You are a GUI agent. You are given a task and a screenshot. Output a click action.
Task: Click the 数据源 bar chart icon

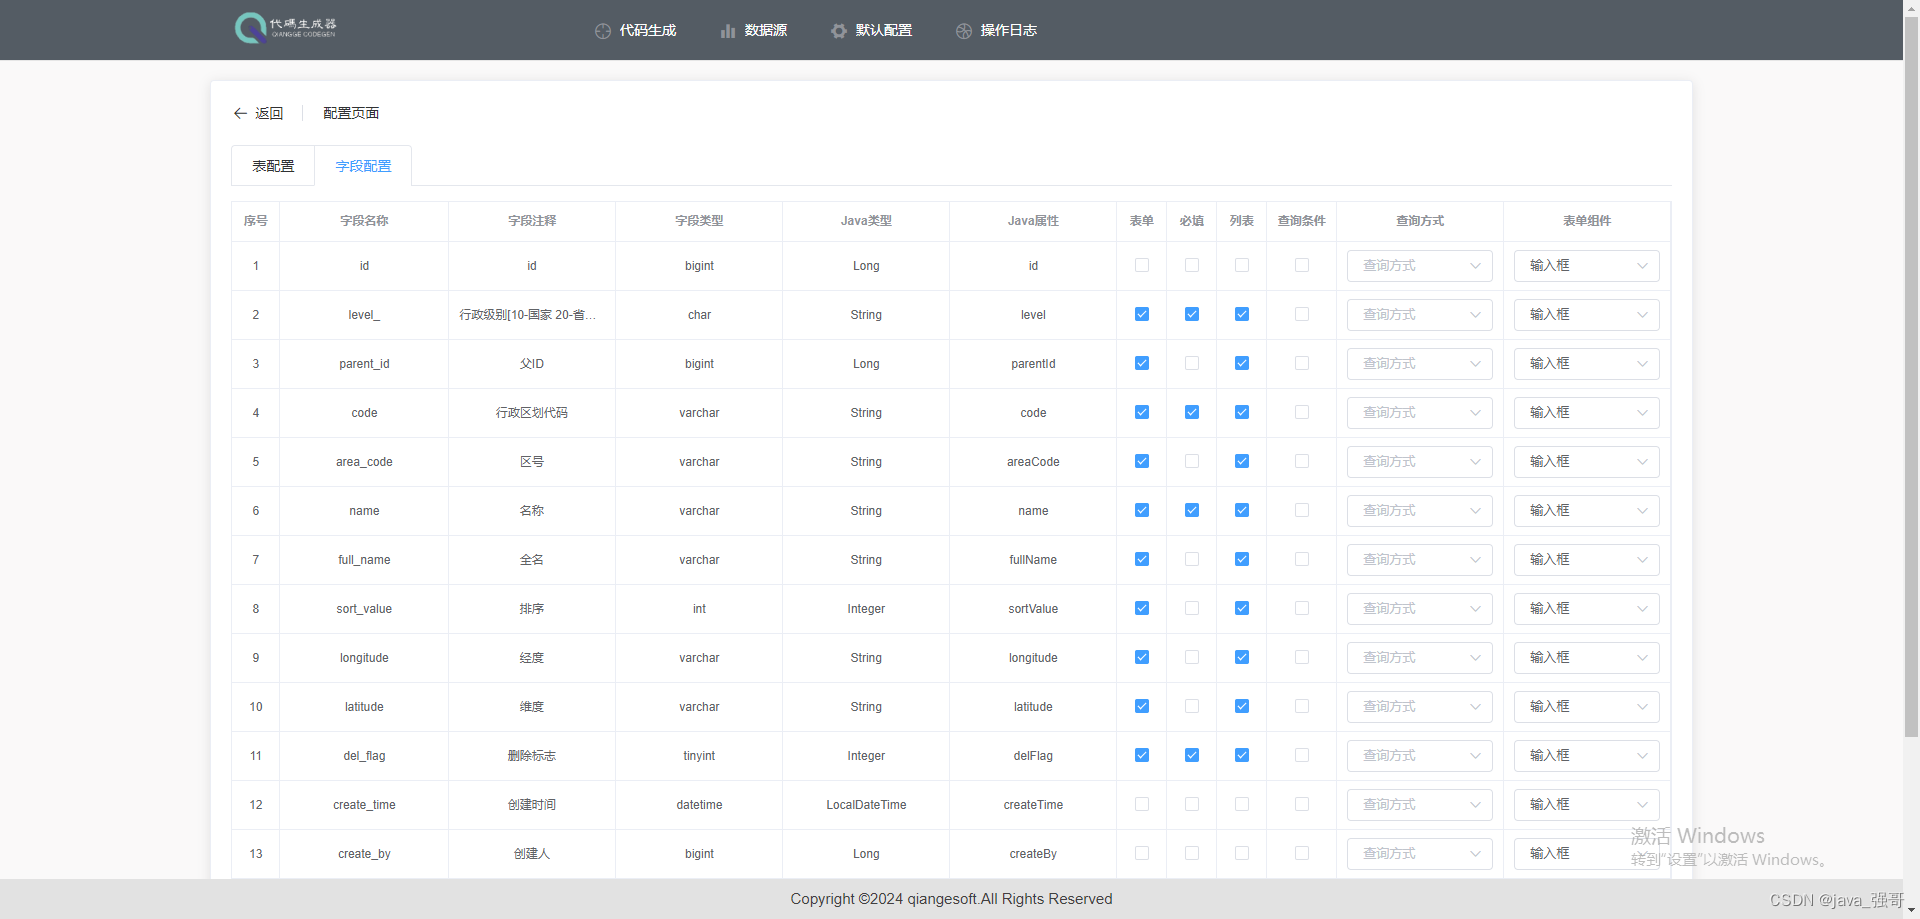tap(728, 31)
